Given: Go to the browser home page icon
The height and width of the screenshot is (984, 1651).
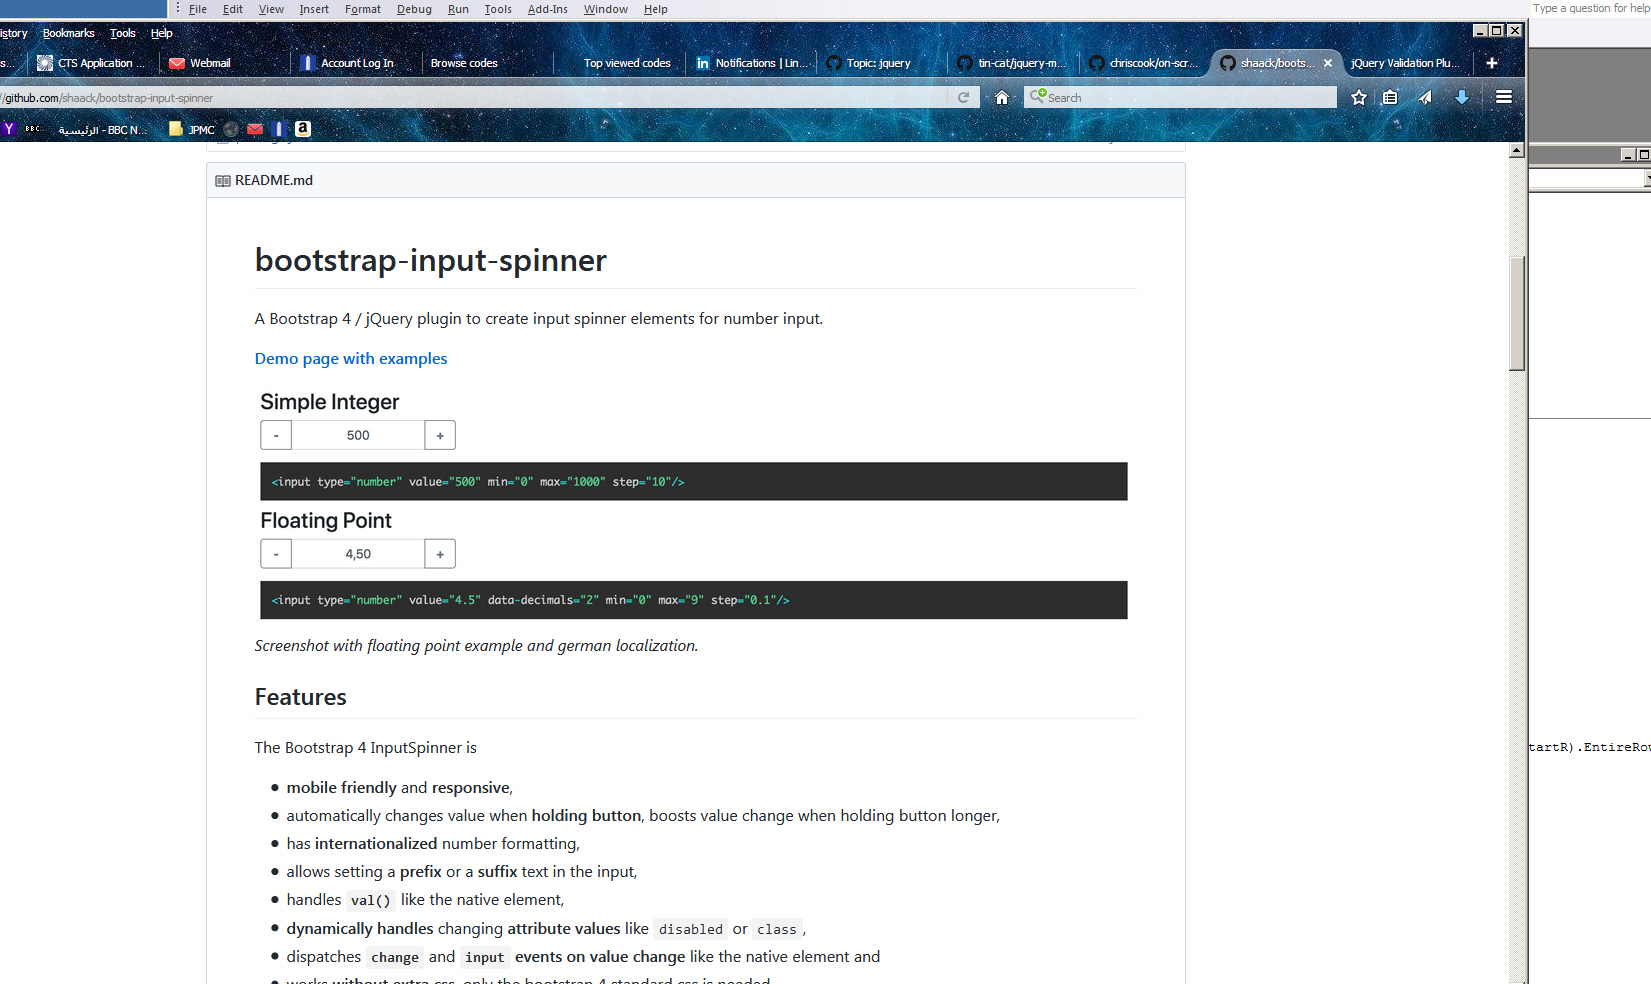Looking at the screenshot, I should 1001,97.
